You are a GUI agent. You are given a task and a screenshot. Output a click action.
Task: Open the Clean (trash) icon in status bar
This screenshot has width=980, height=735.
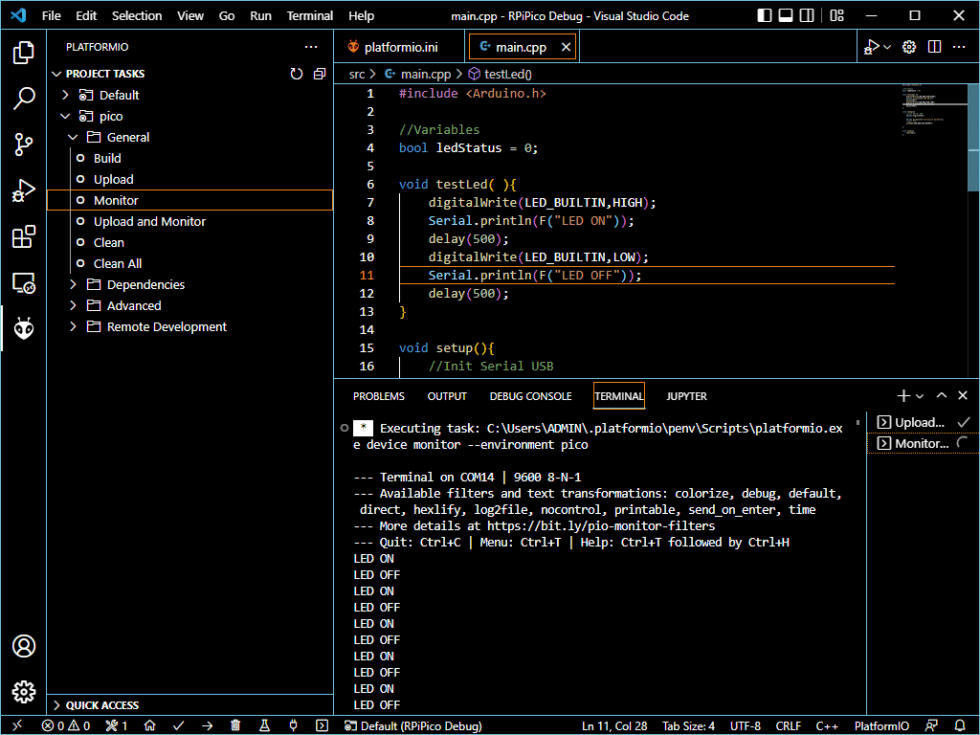(x=234, y=726)
